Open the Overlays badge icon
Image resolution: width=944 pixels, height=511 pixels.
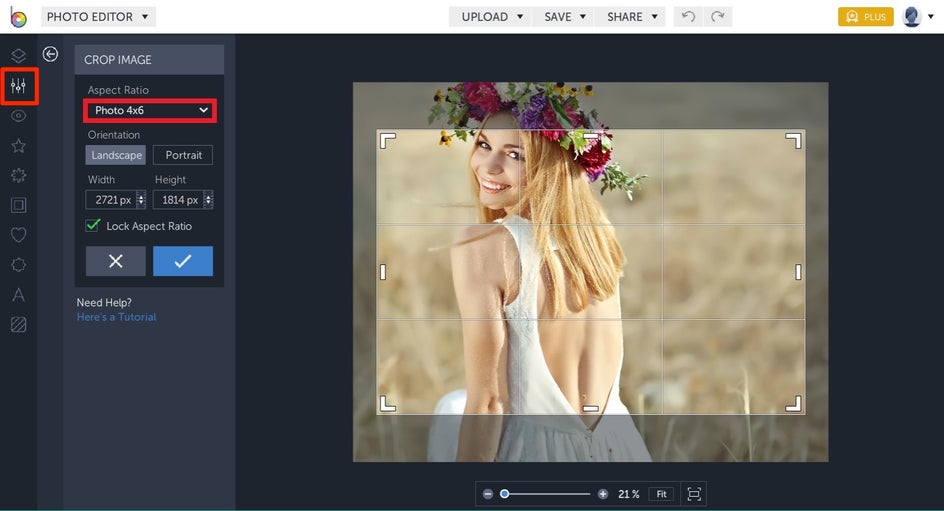[x=19, y=265]
